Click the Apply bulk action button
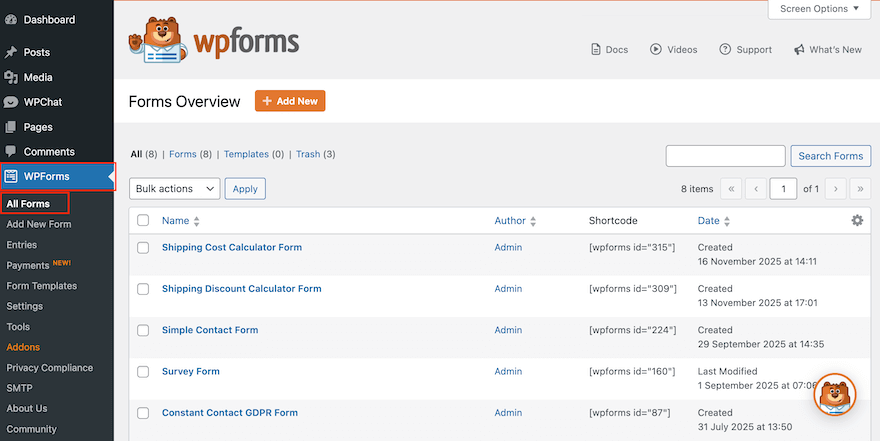This screenshot has height=441, width=880. coord(245,189)
